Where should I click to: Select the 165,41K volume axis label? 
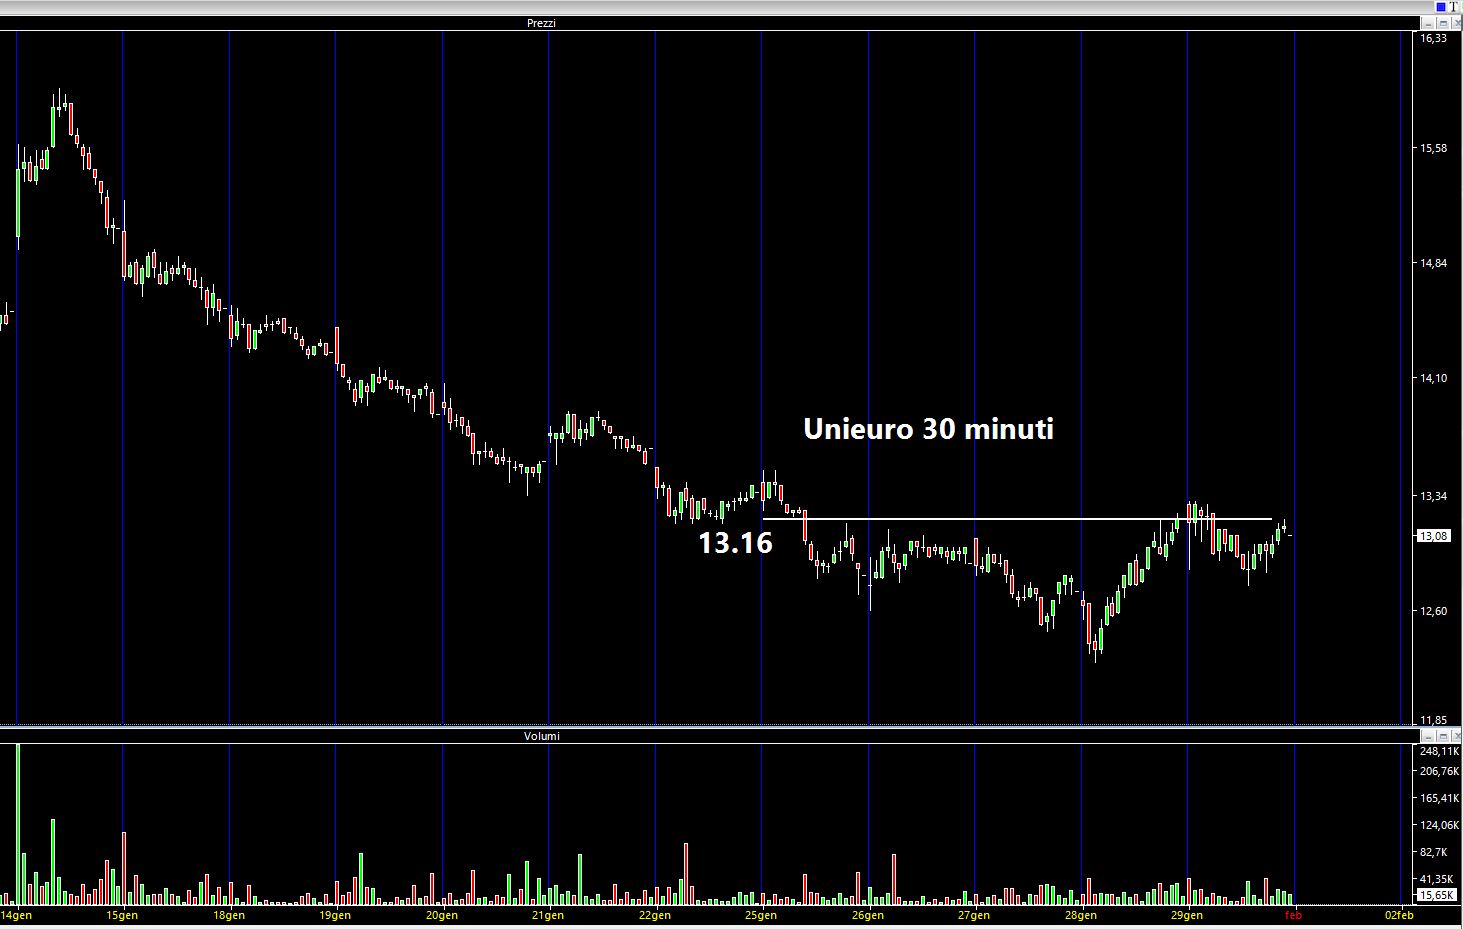1440,798
